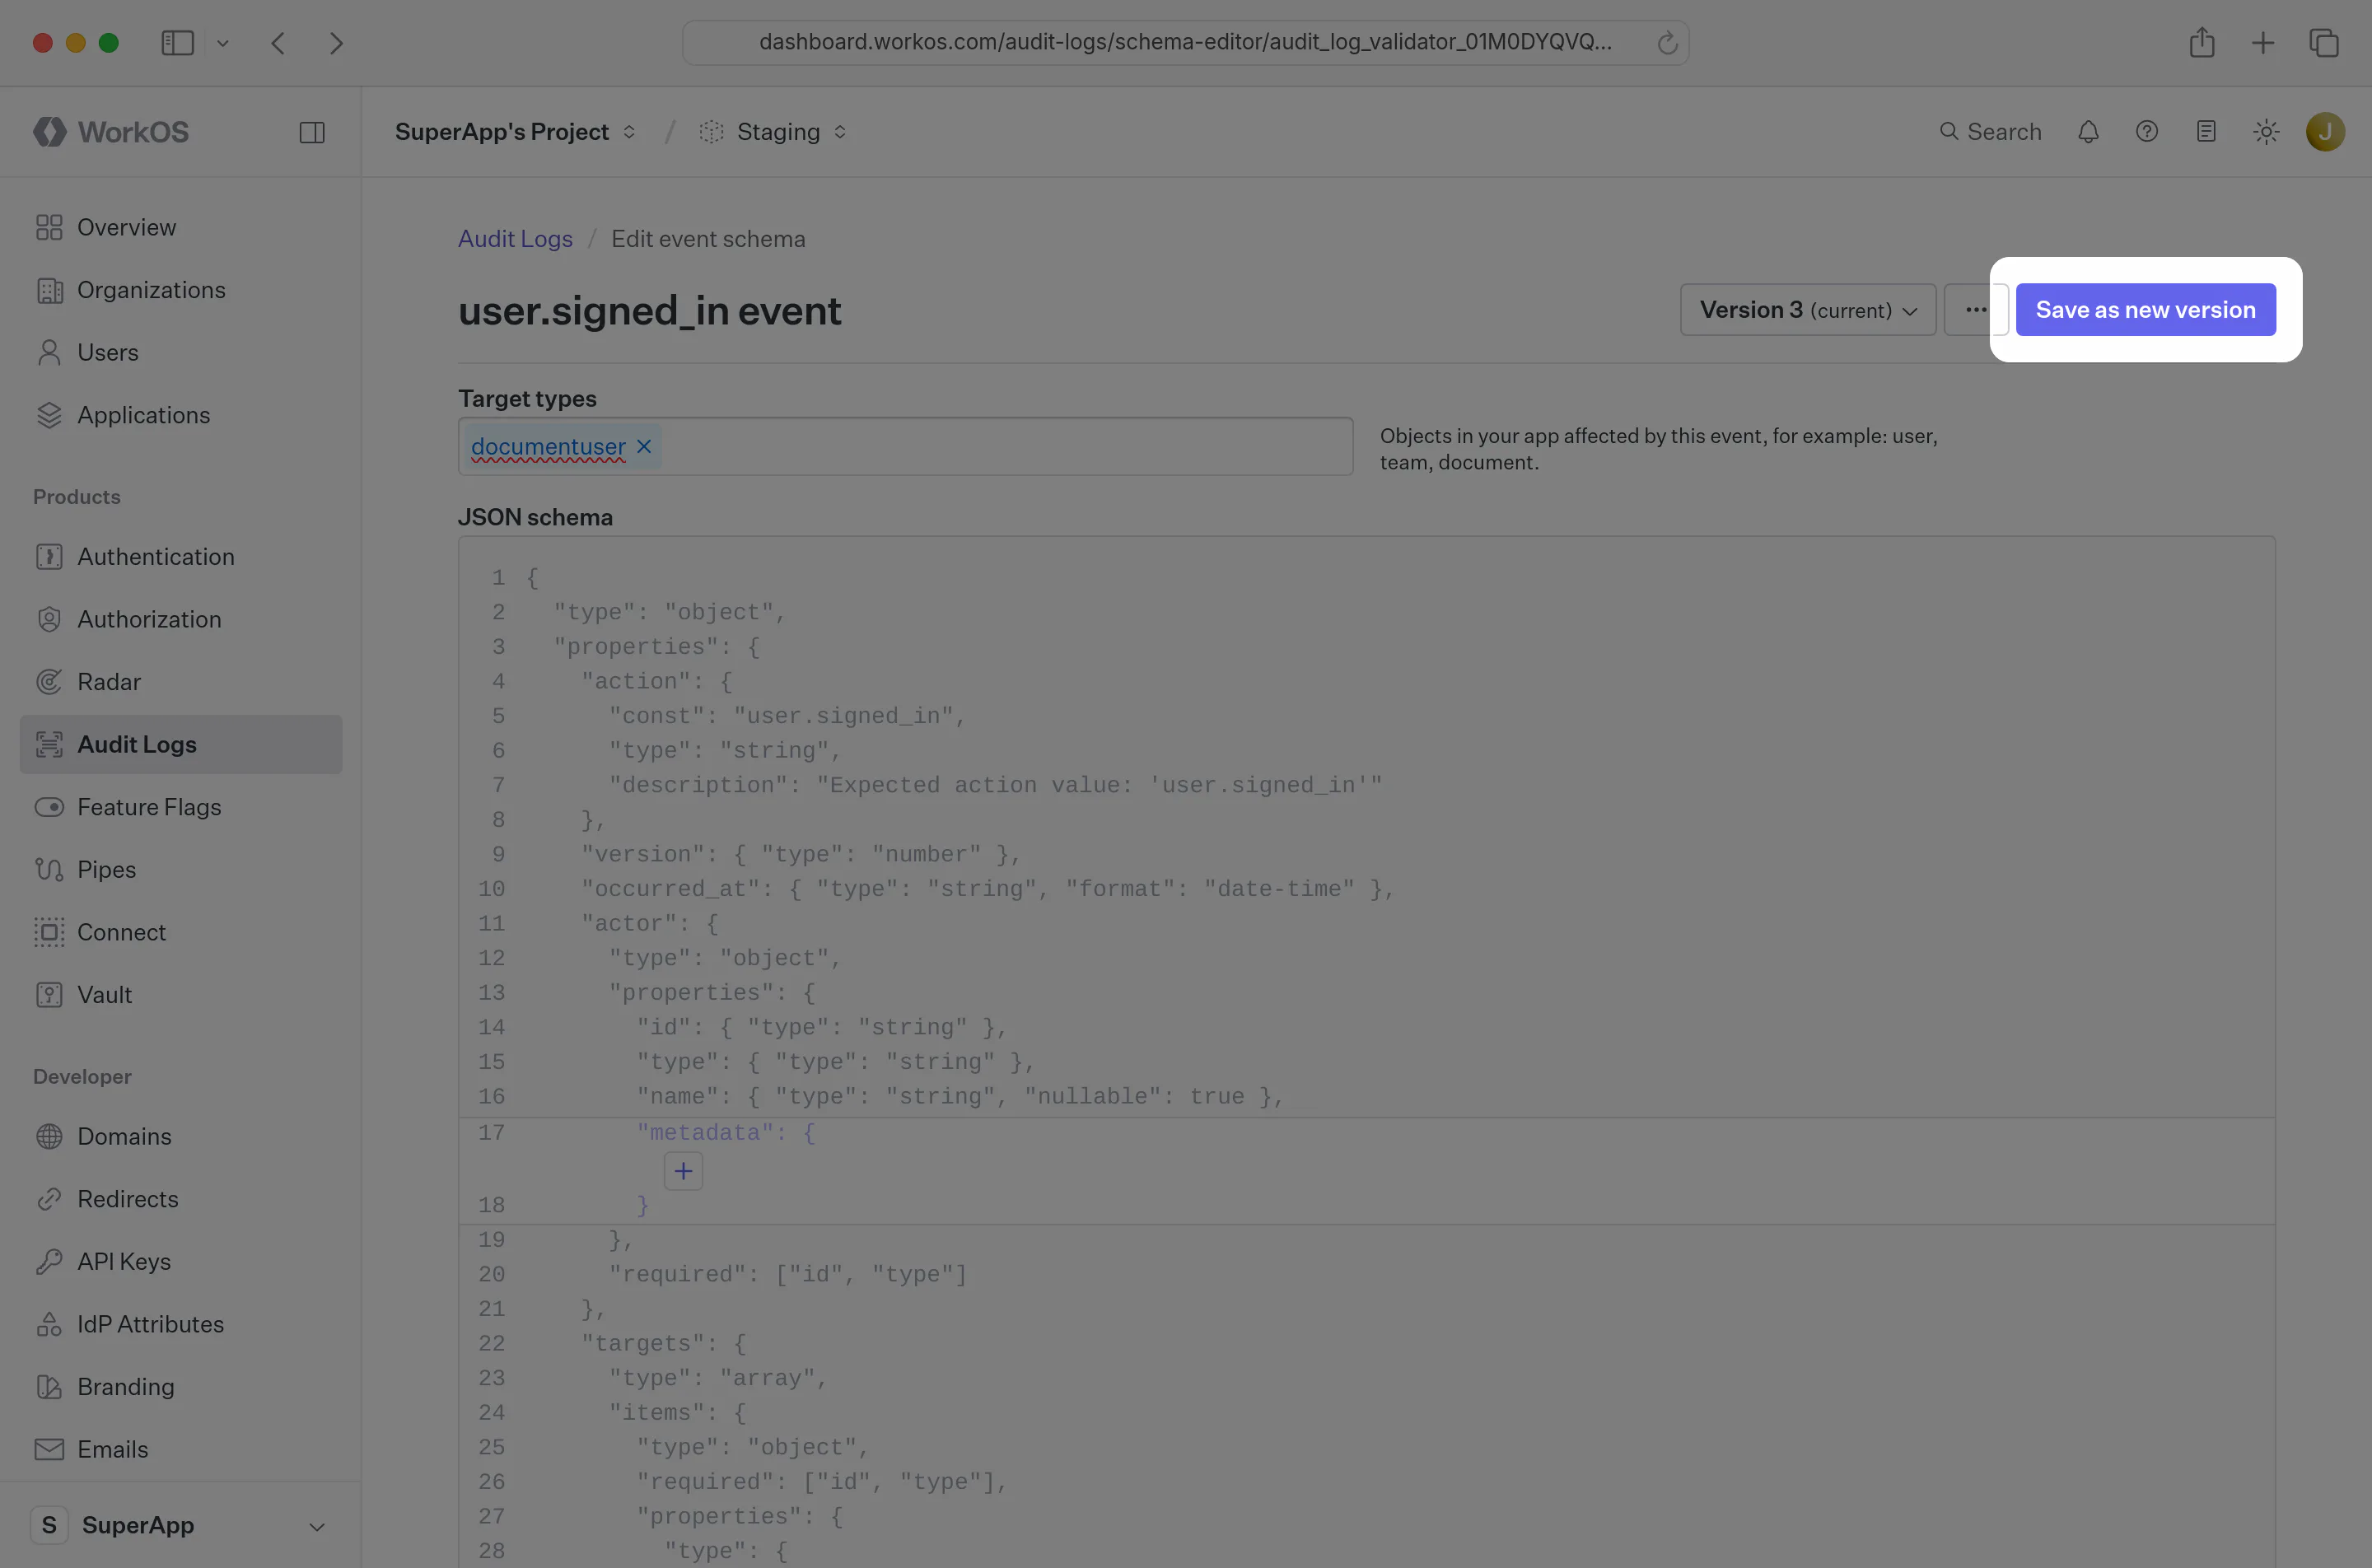Viewport: 2372px width, 1568px height.
Task: Go back in Safari
Action: coord(278,43)
